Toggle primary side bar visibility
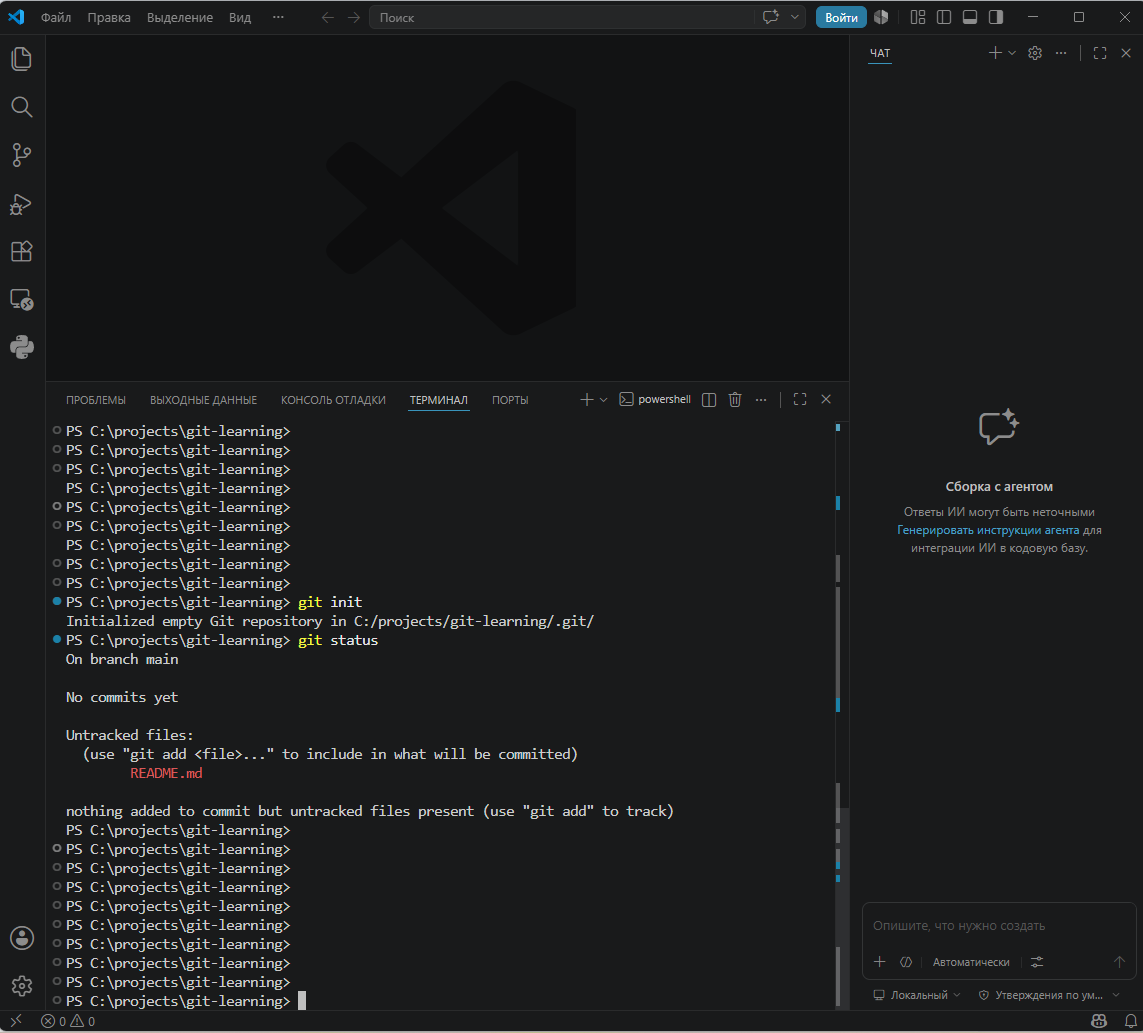This screenshot has height=1033, width=1143. (x=944, y=17)
